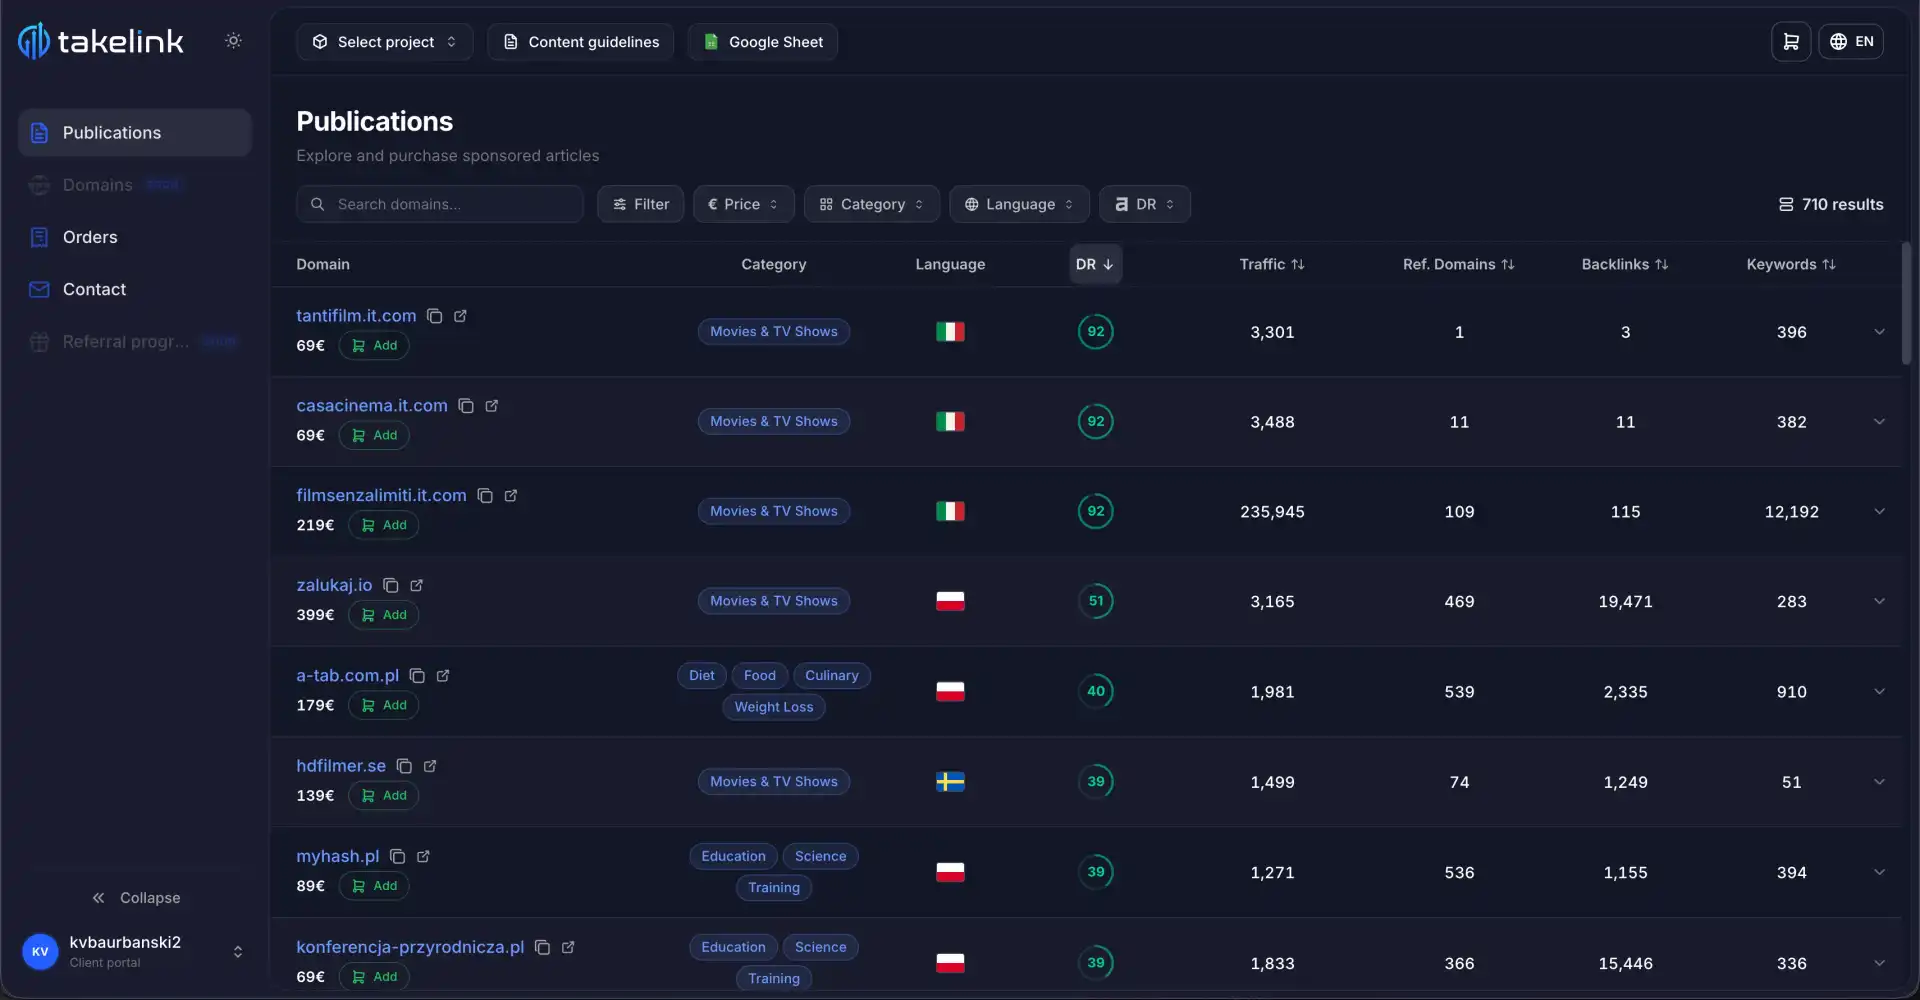Image resolution: width=1920 pixels, height=1000 pixels.
Task: Click the DR 92 badge for filmsenzalimiti.it.com
Action: 1096,512
